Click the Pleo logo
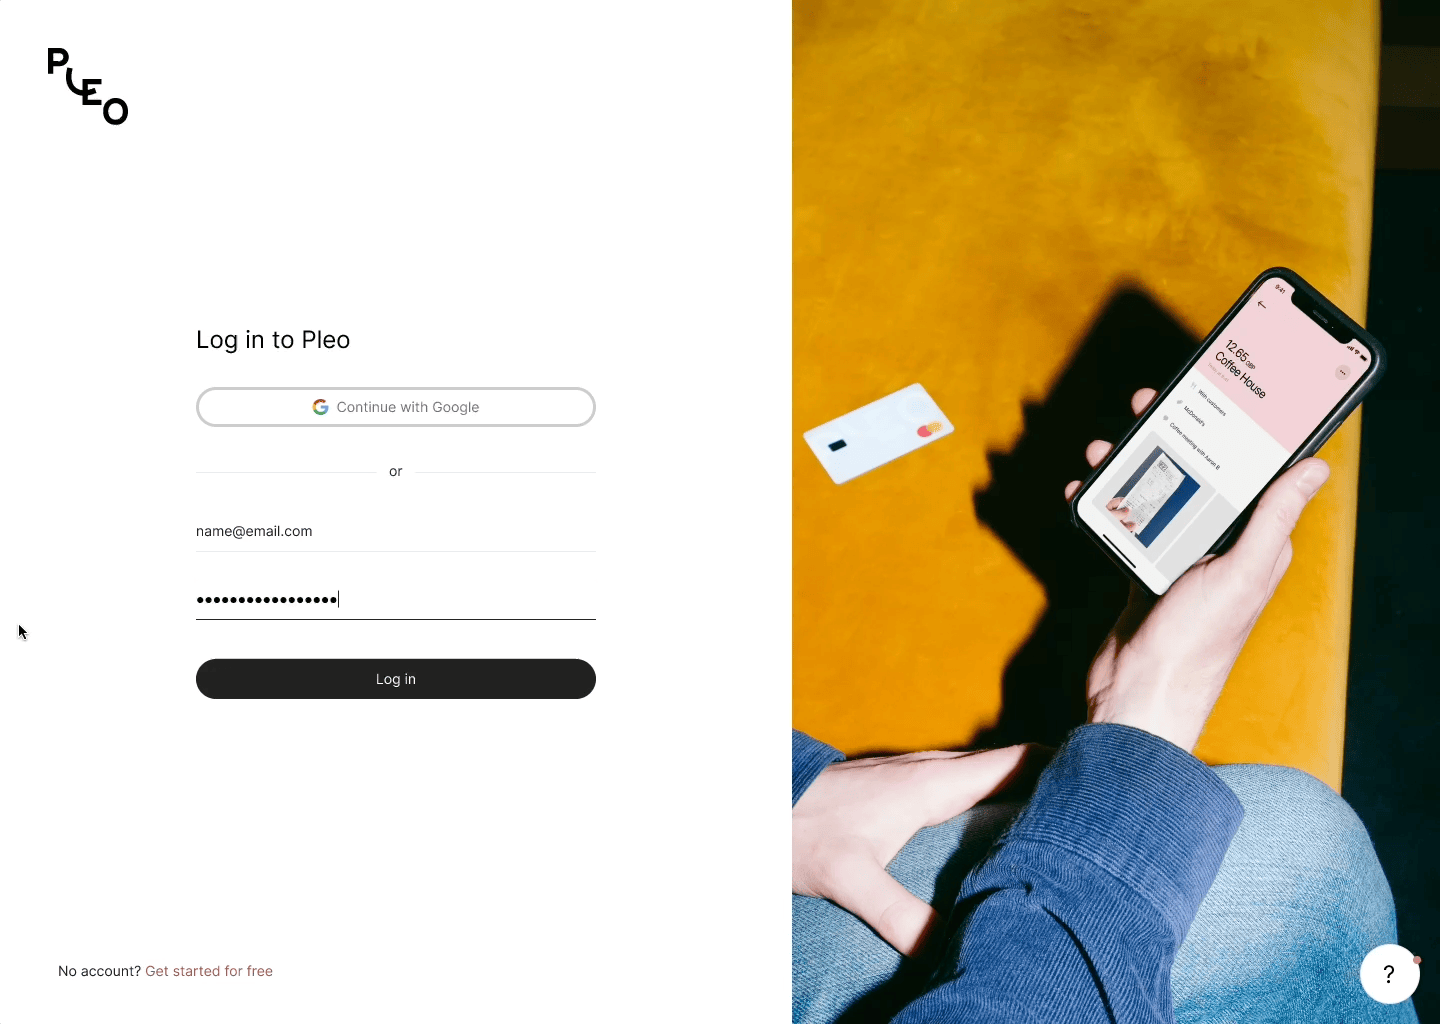 88,86
